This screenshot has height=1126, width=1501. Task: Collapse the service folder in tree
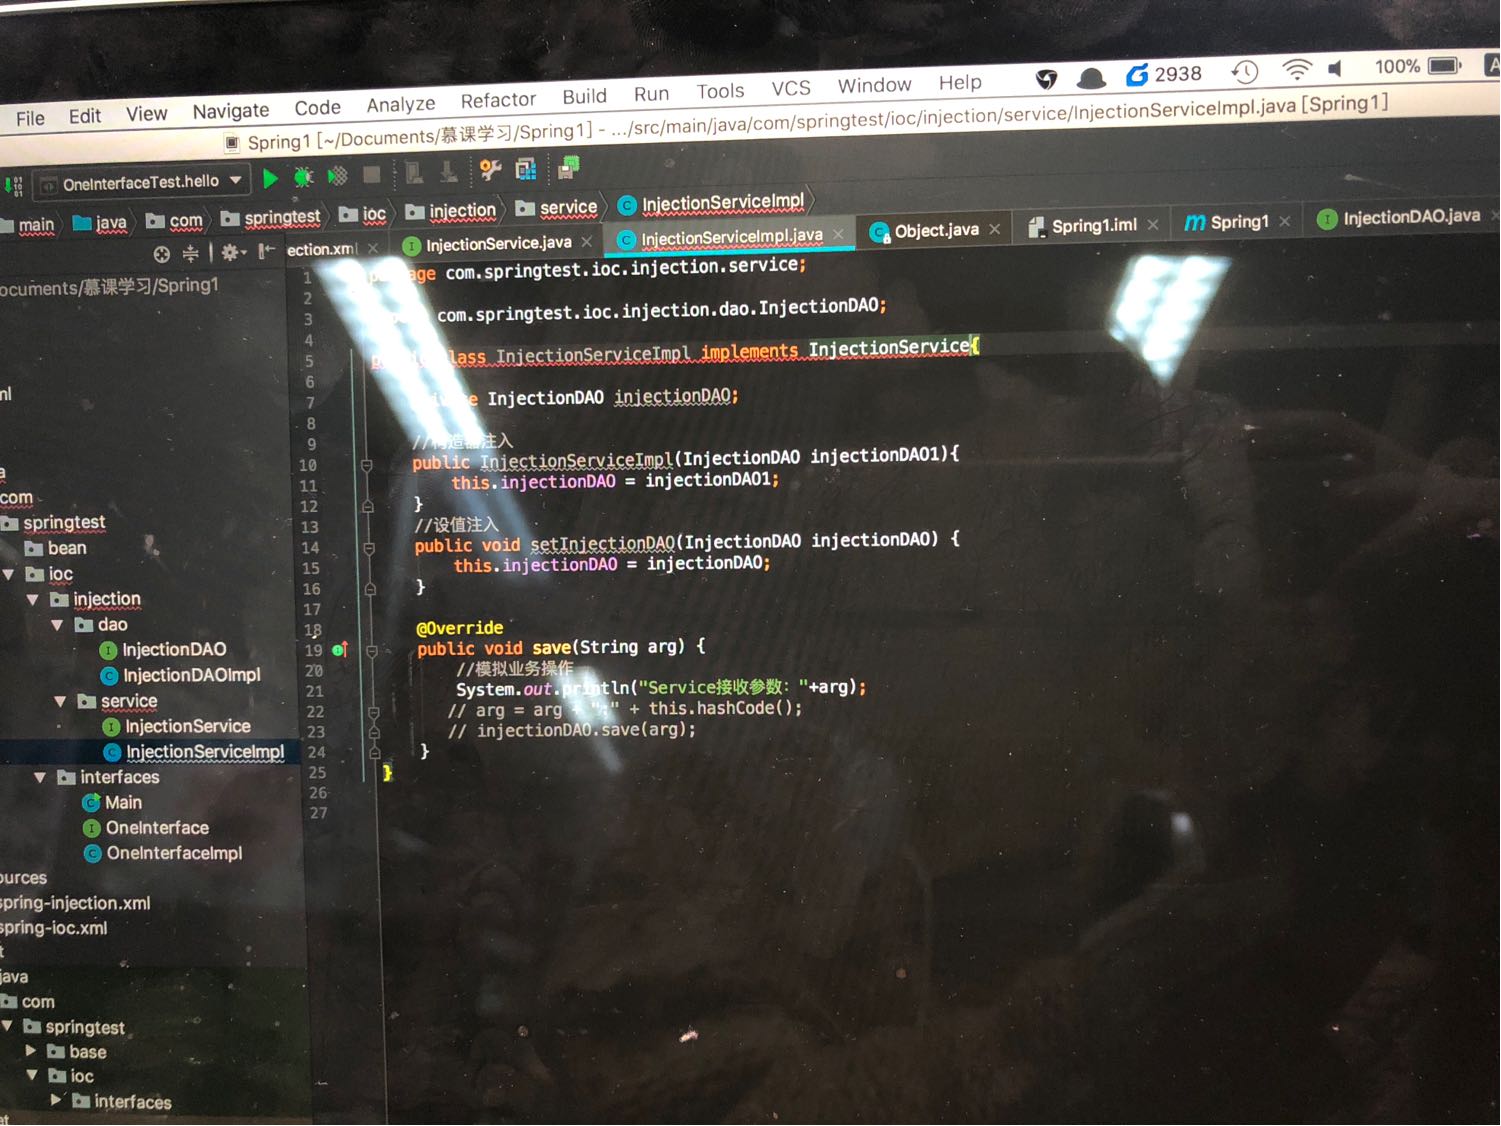pyautogui.click(x=60, y=701)
